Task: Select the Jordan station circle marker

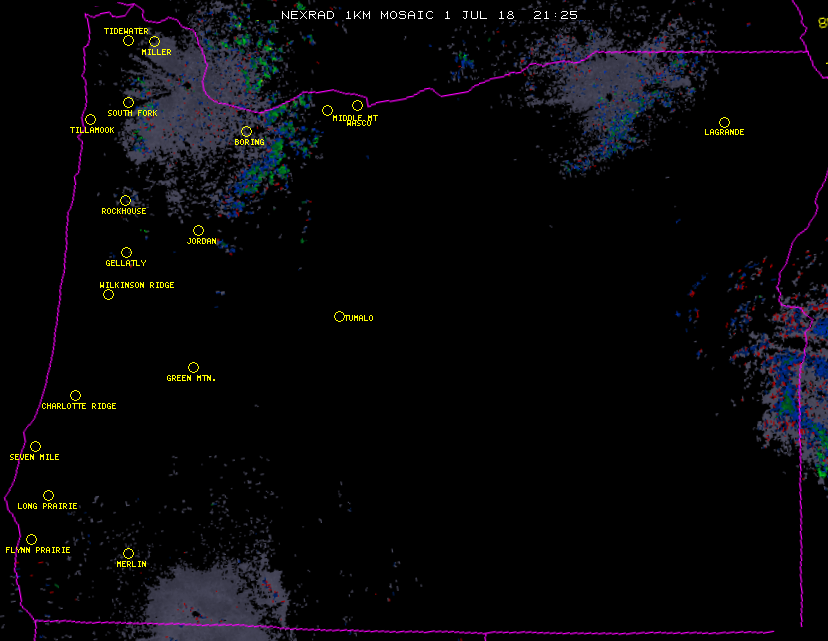Action: pos(198,230)
